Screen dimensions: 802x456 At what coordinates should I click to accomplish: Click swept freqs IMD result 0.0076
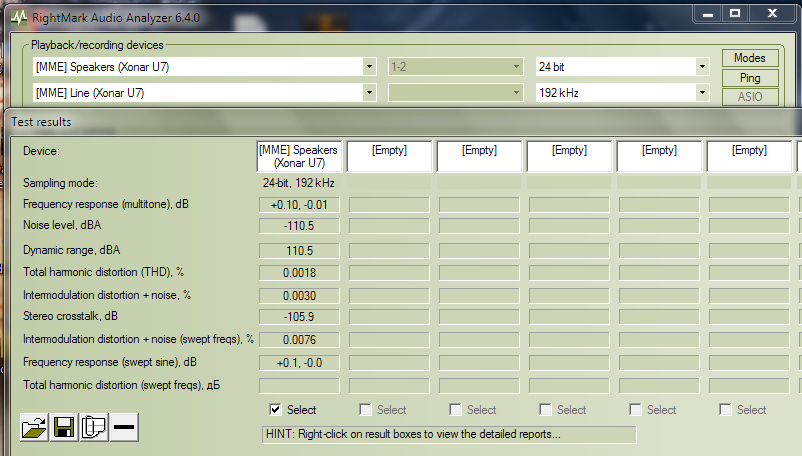click(x=299, y=339)
